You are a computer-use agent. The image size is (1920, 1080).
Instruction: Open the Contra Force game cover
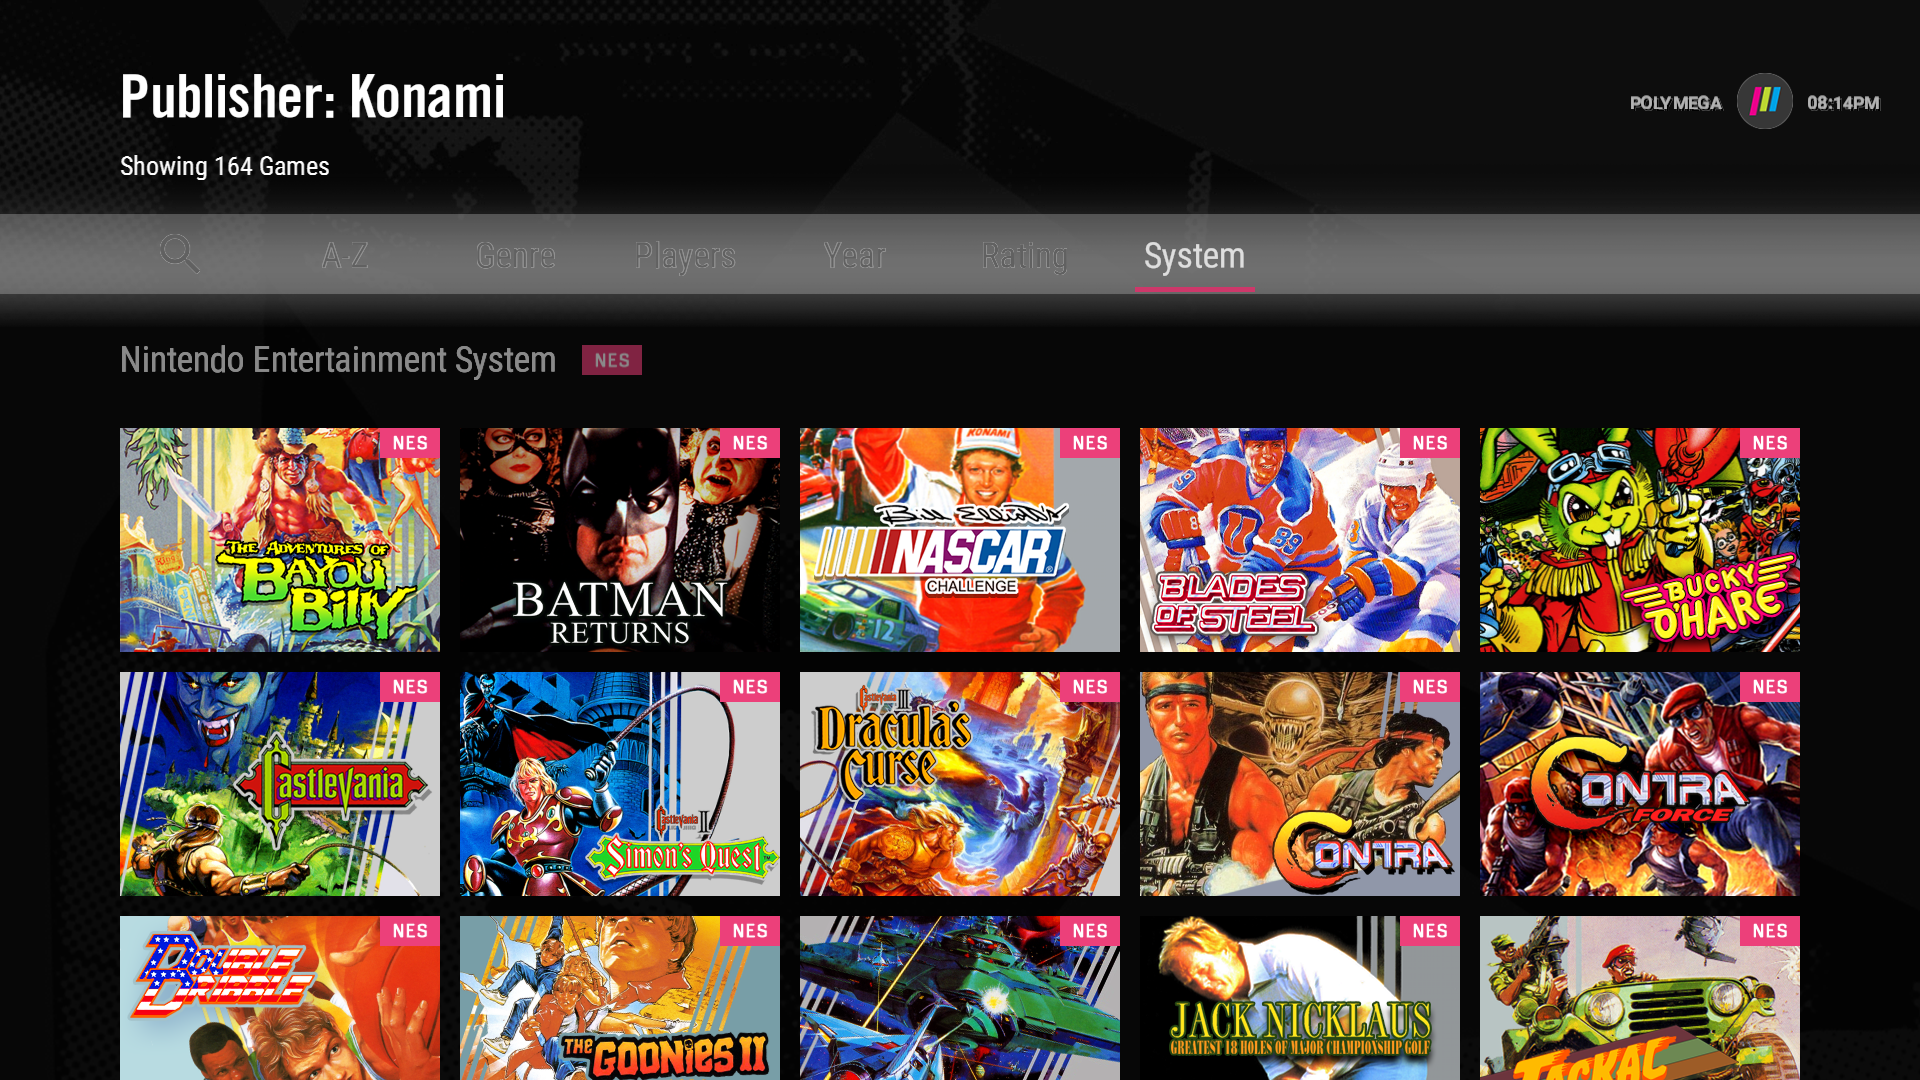tap(1640, 784)
